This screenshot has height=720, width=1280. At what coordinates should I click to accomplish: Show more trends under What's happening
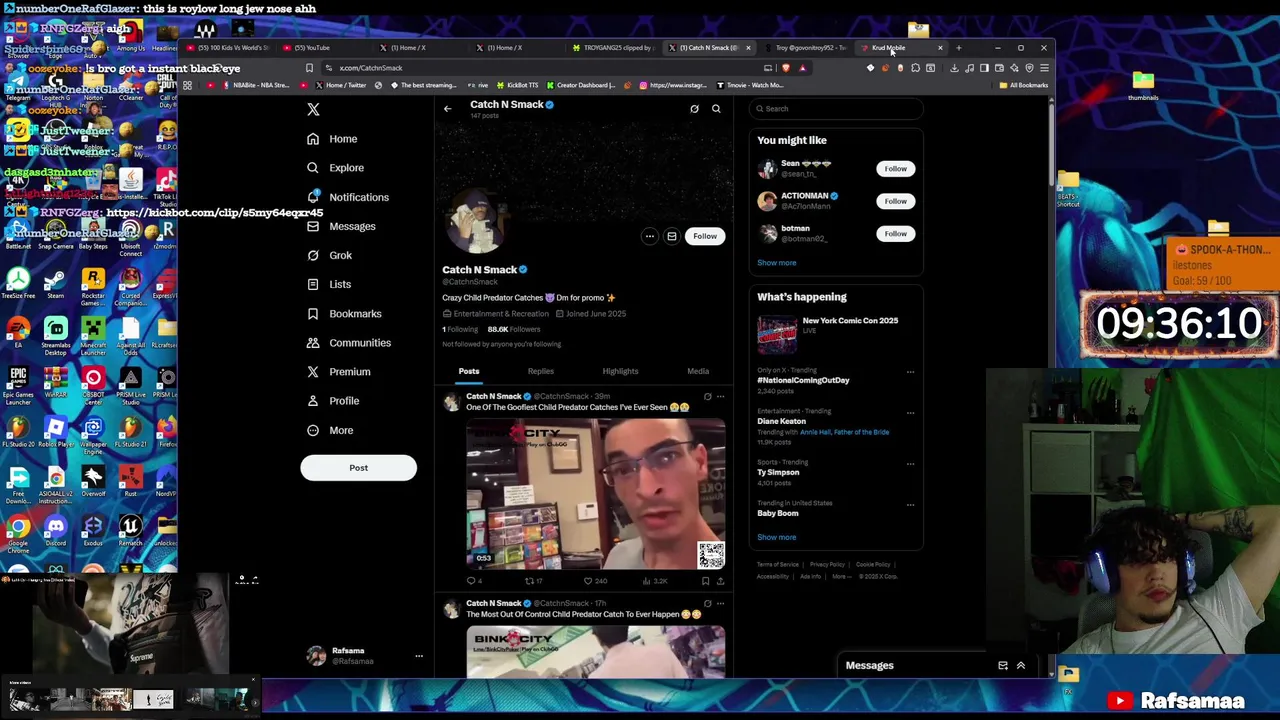pos(777,537)
